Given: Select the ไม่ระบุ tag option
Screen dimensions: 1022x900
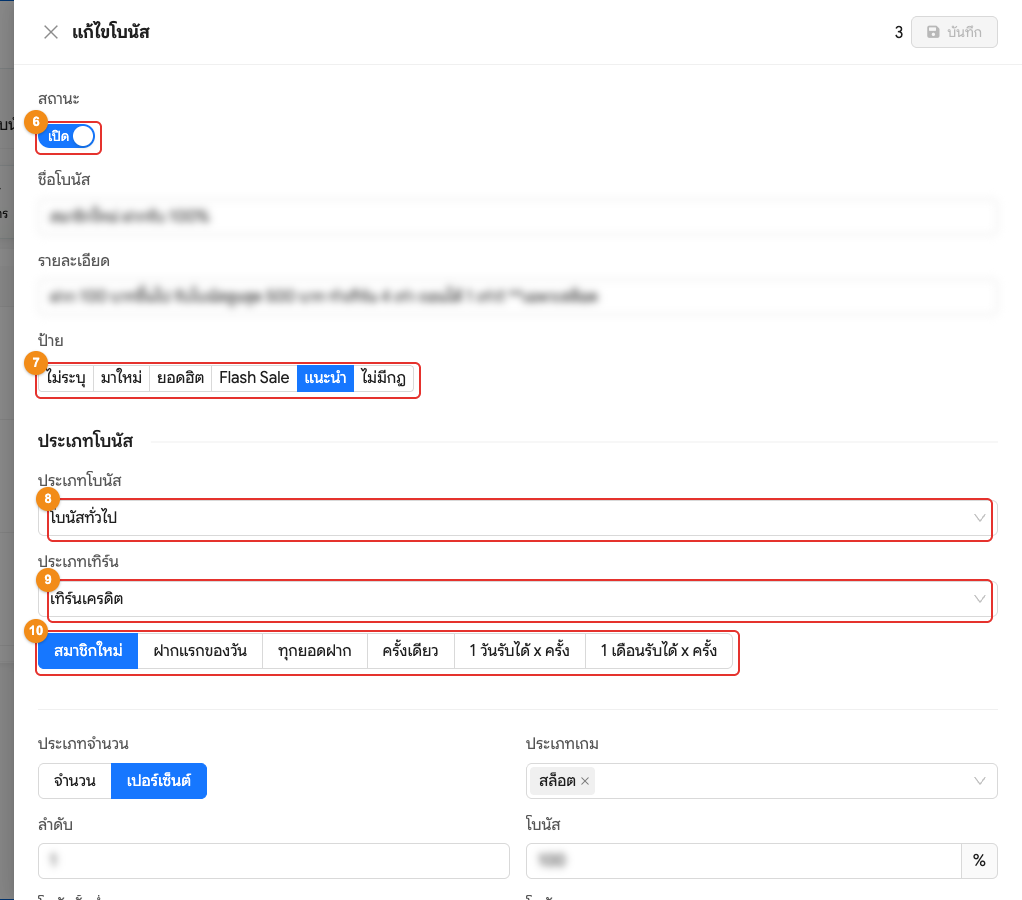Looking at the screenshot, I should 66,378.
